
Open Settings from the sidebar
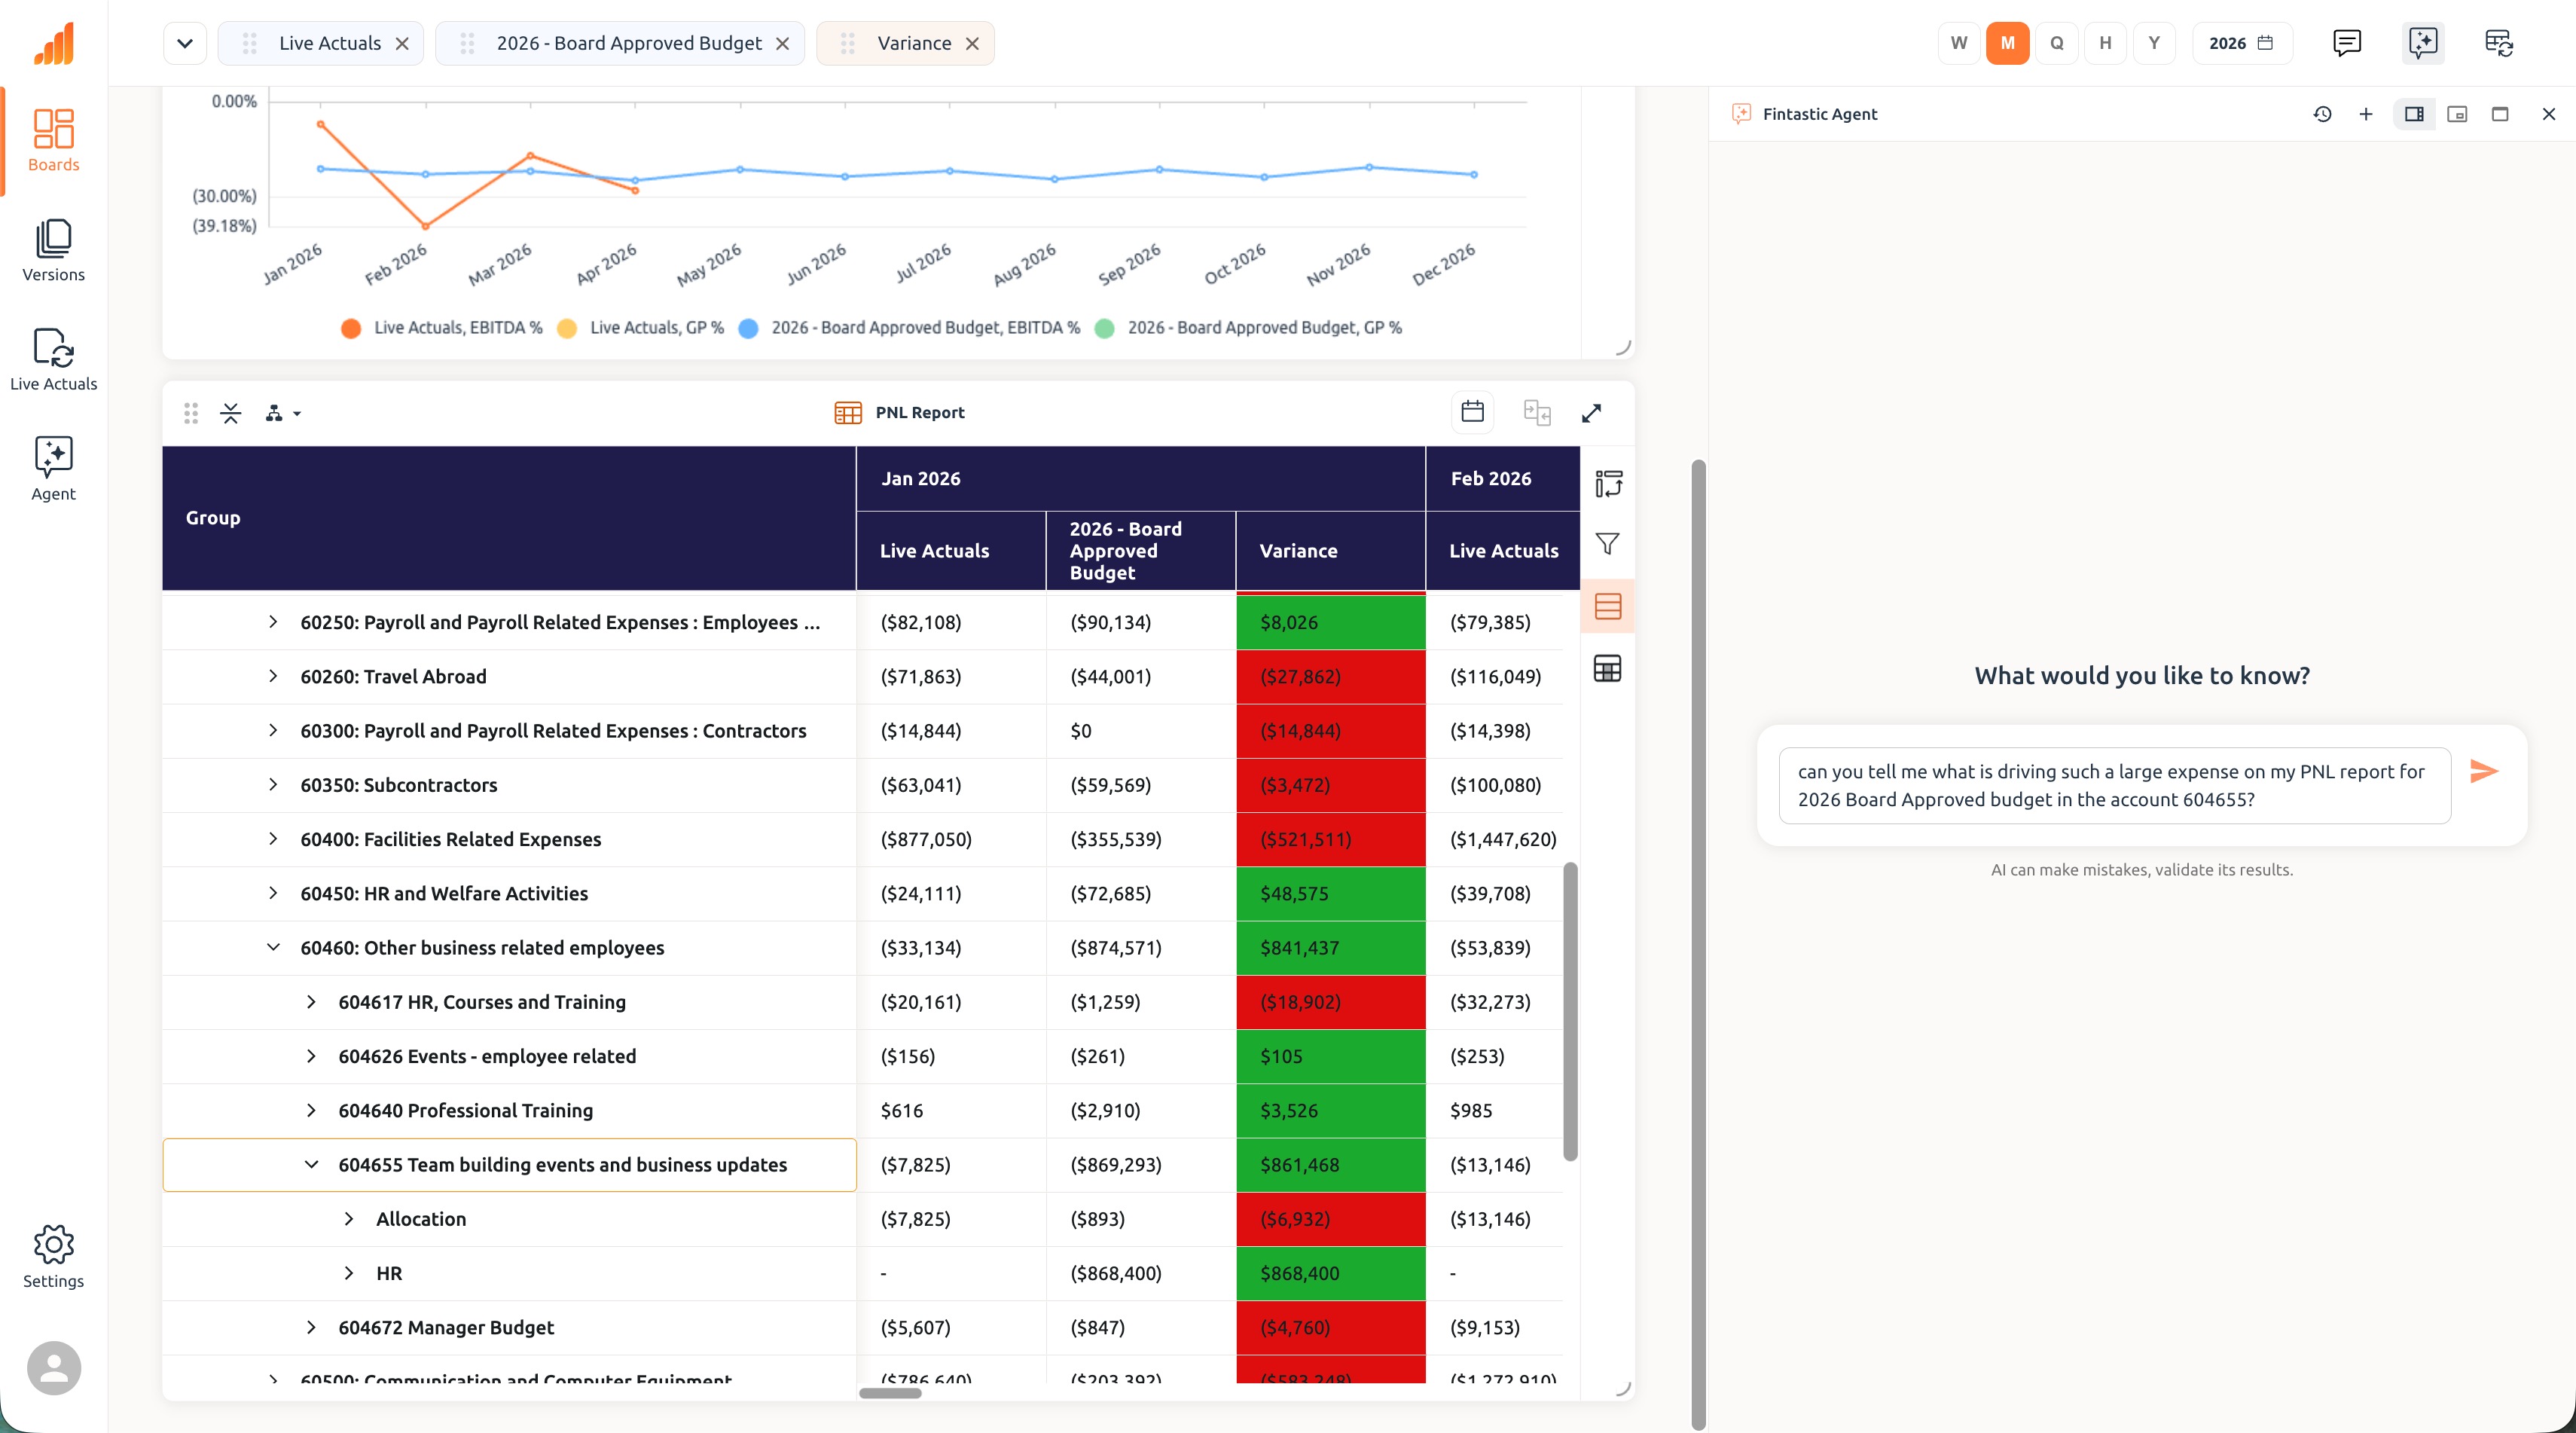[x=53, y=1257]
